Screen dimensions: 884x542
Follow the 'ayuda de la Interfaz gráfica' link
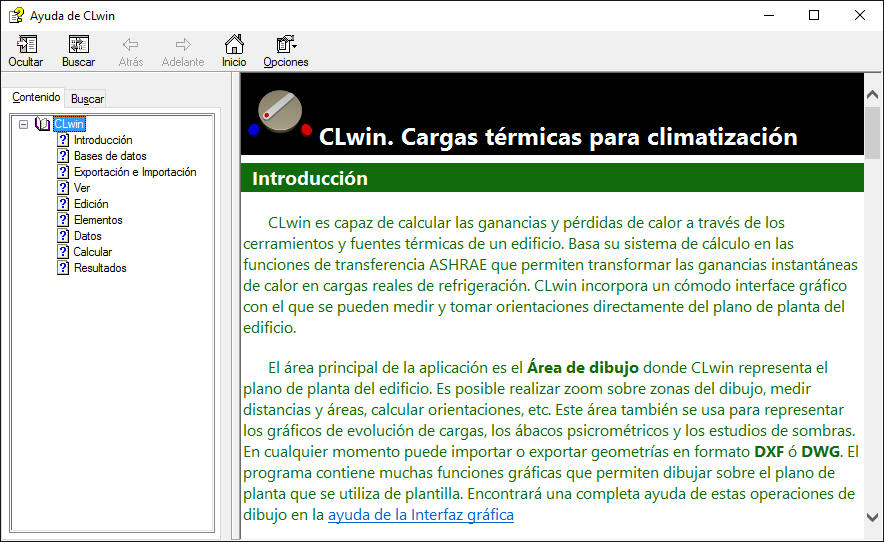pyautogui.click(x=421, y=515)
